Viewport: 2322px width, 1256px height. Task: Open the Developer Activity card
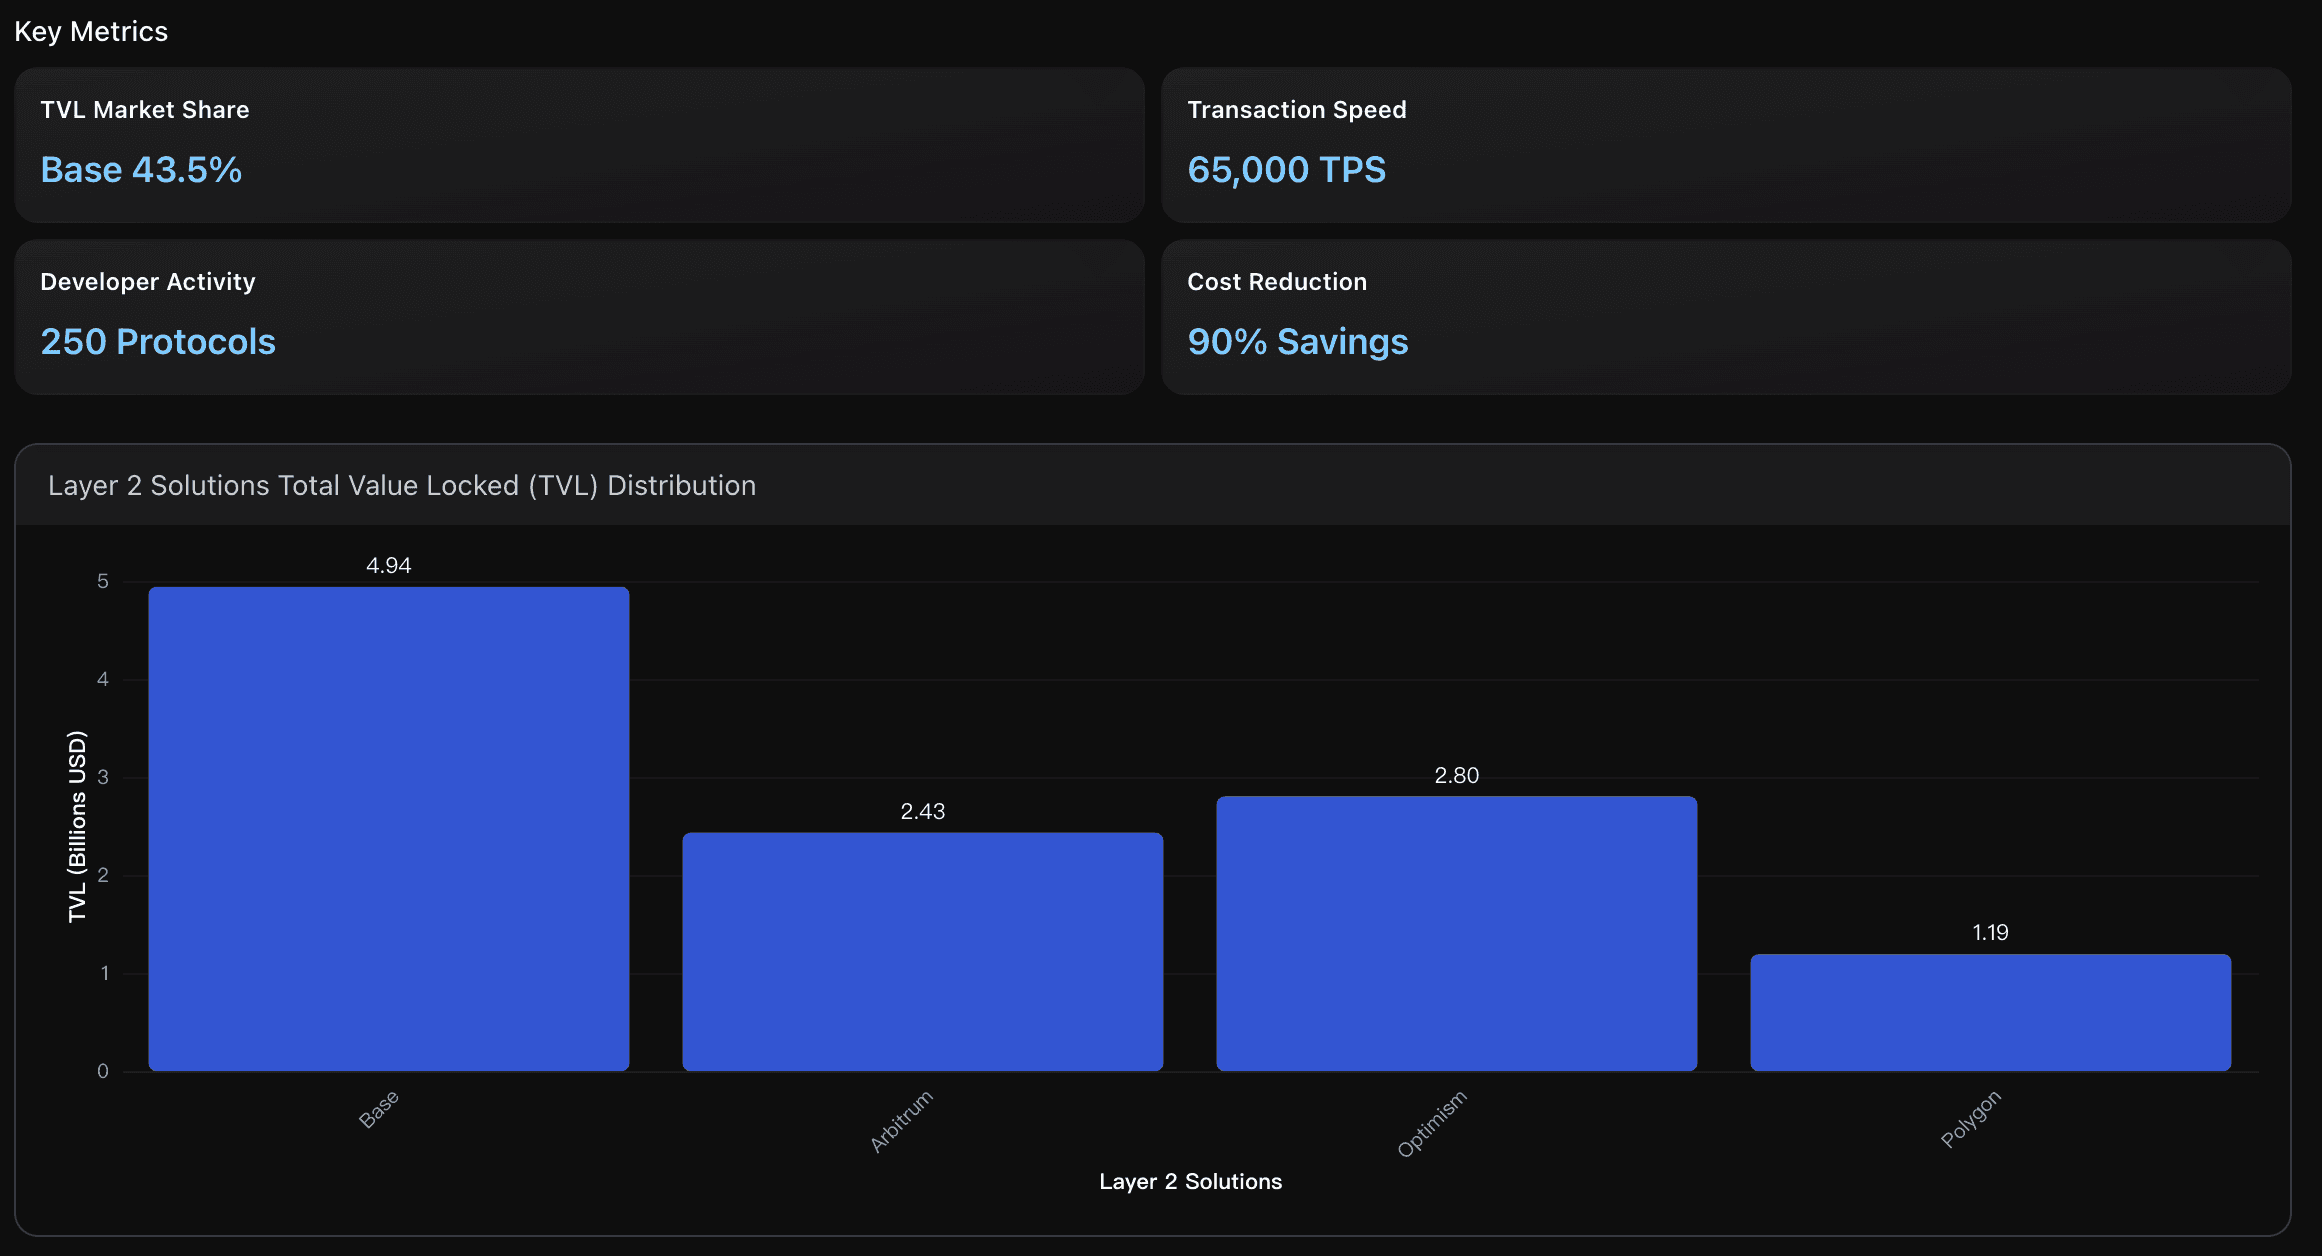pos(579,317)
